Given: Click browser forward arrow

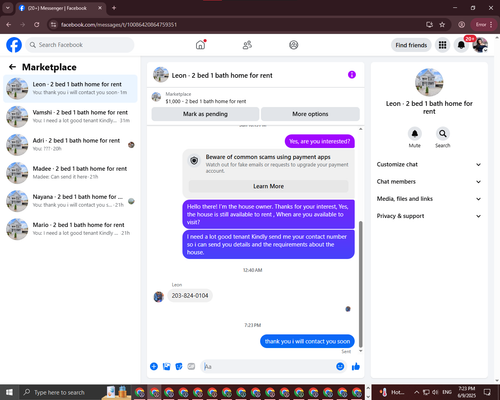Looking at the screenshot, I should [23, 25].
